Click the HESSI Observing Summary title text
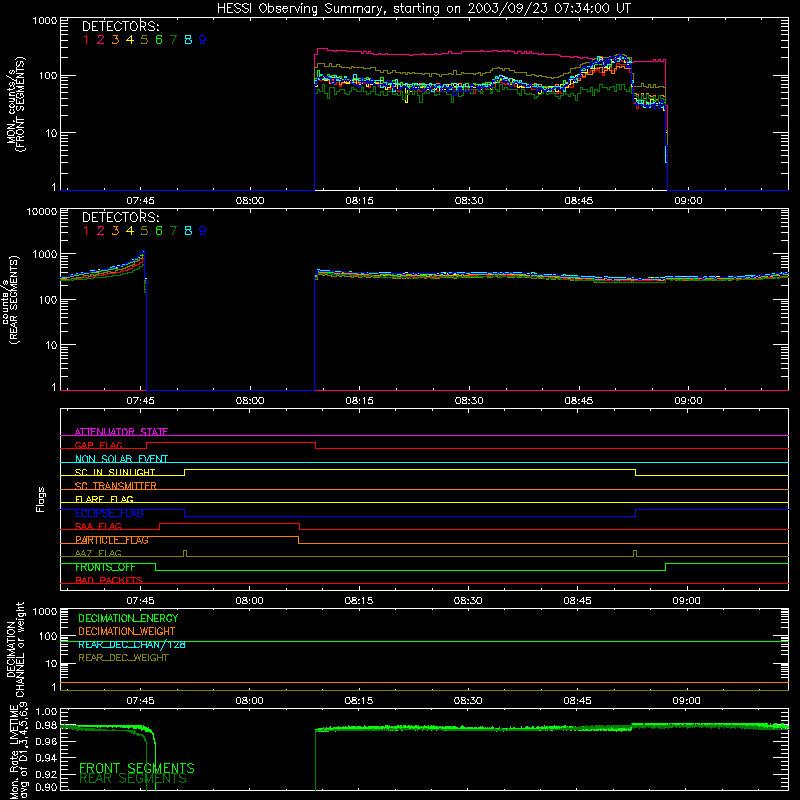This screenshot has height=800, width=800. click(x=423, y=9)
